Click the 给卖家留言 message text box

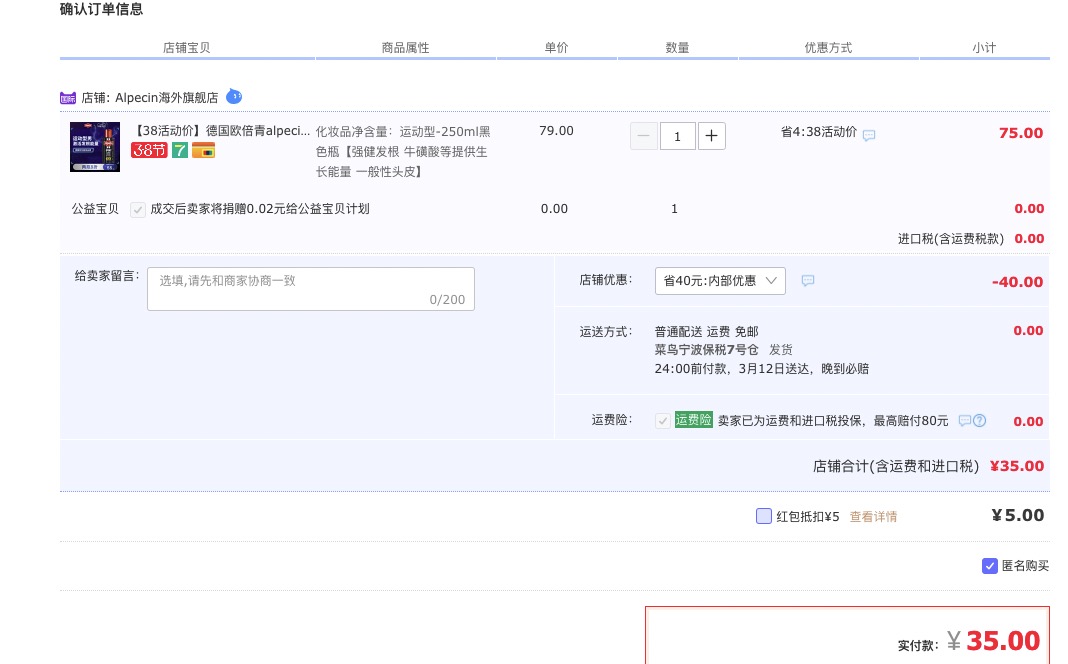click(311, 289)
